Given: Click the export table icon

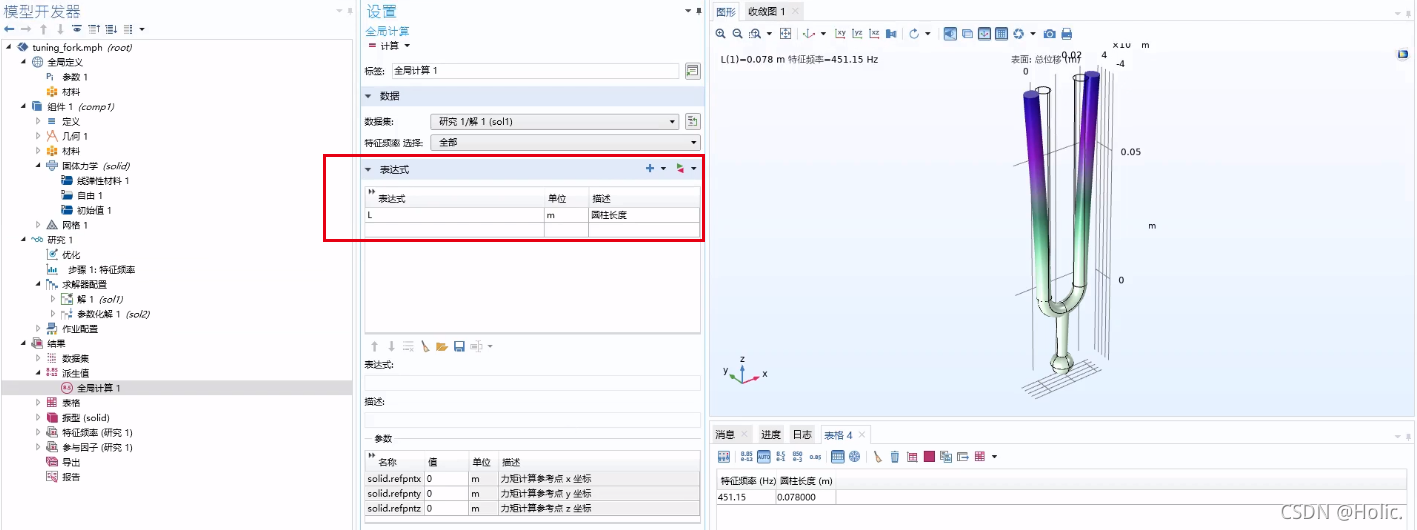Looking at the screenshot, I should pos(963,456).
